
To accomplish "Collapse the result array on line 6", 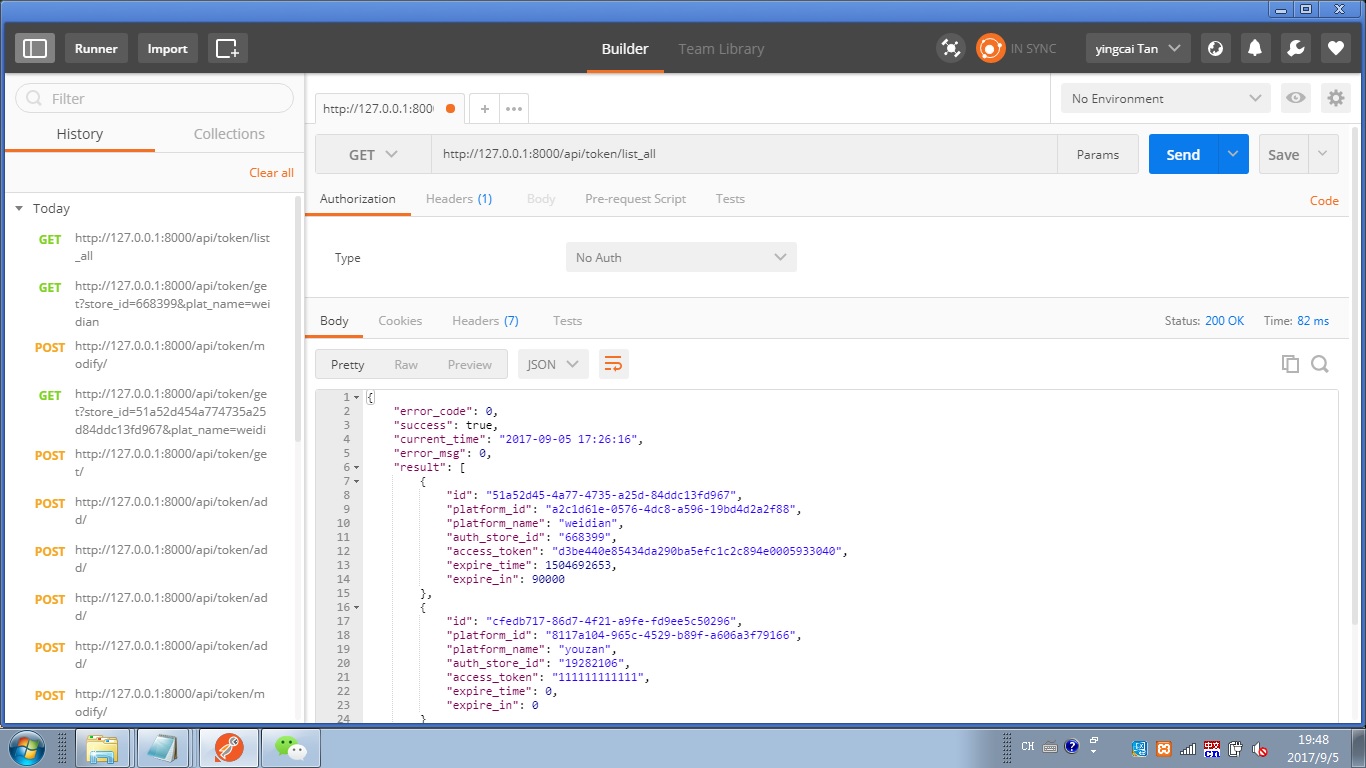I will tap(357, 467).
